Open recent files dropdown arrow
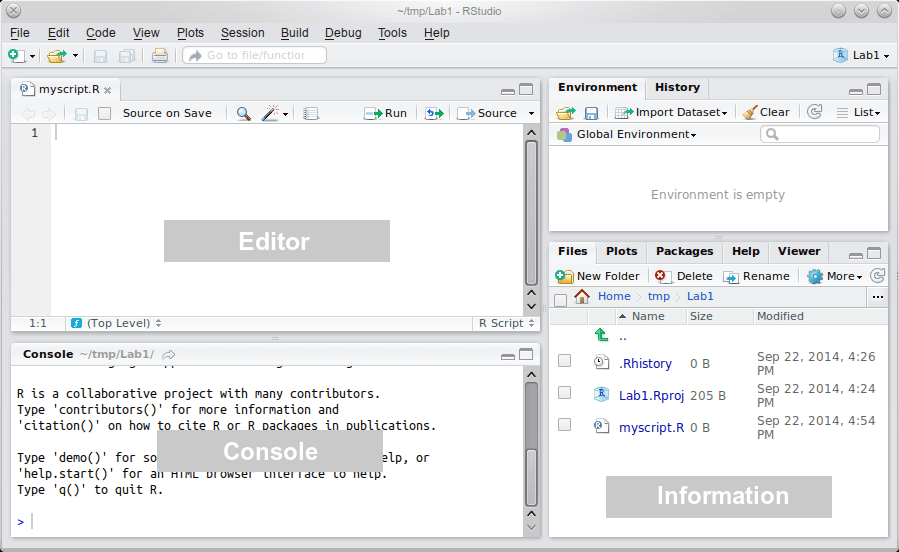 (x=75, y=56)
